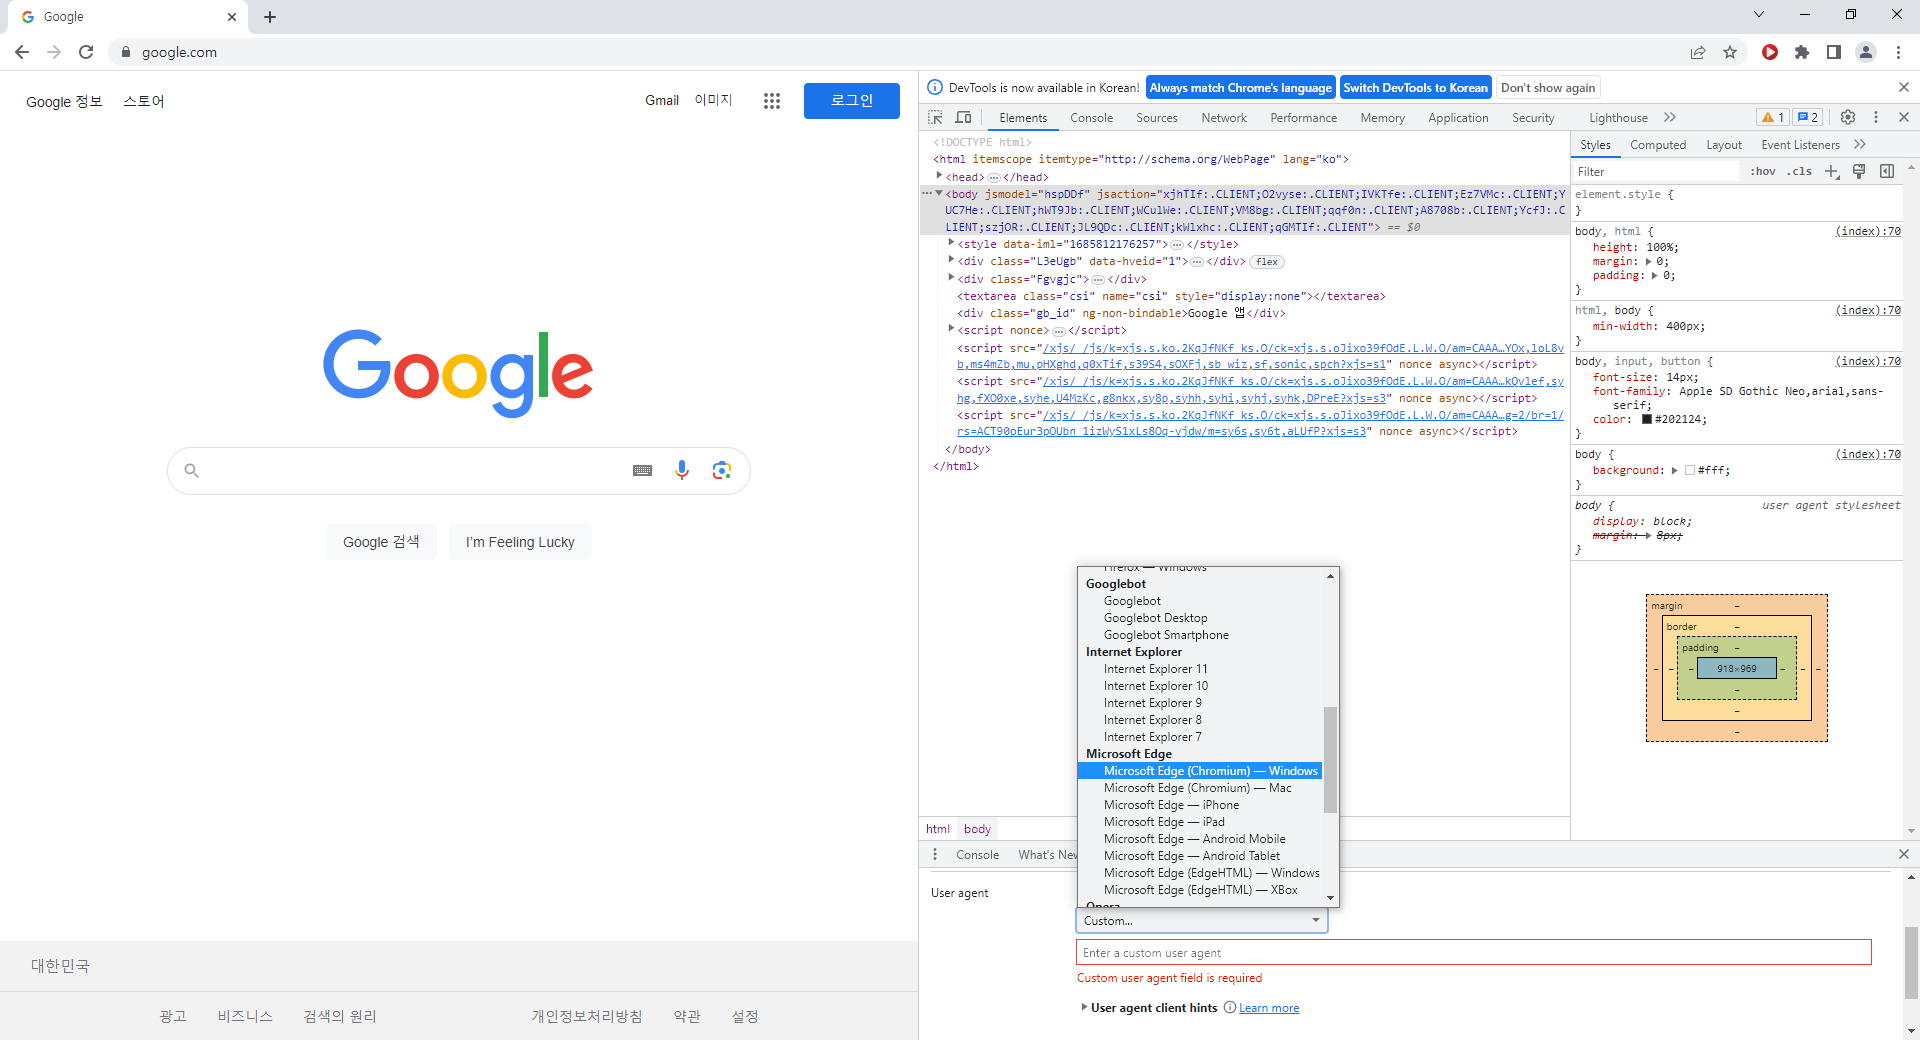Click the warnings count badge

(x=1773, y=117)
